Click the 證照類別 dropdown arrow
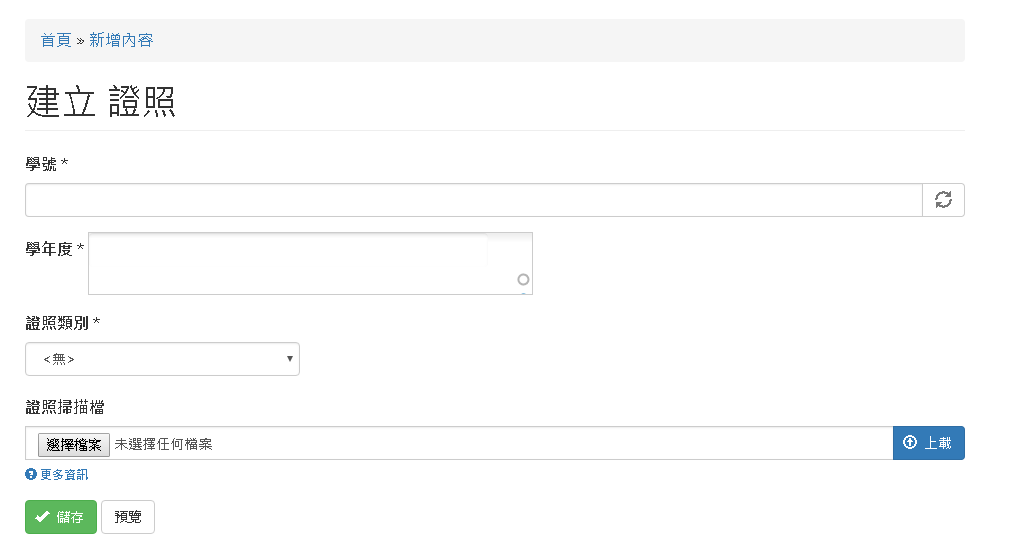Image resolution: width=1009 pixels, height=547 pixels. 289,358
